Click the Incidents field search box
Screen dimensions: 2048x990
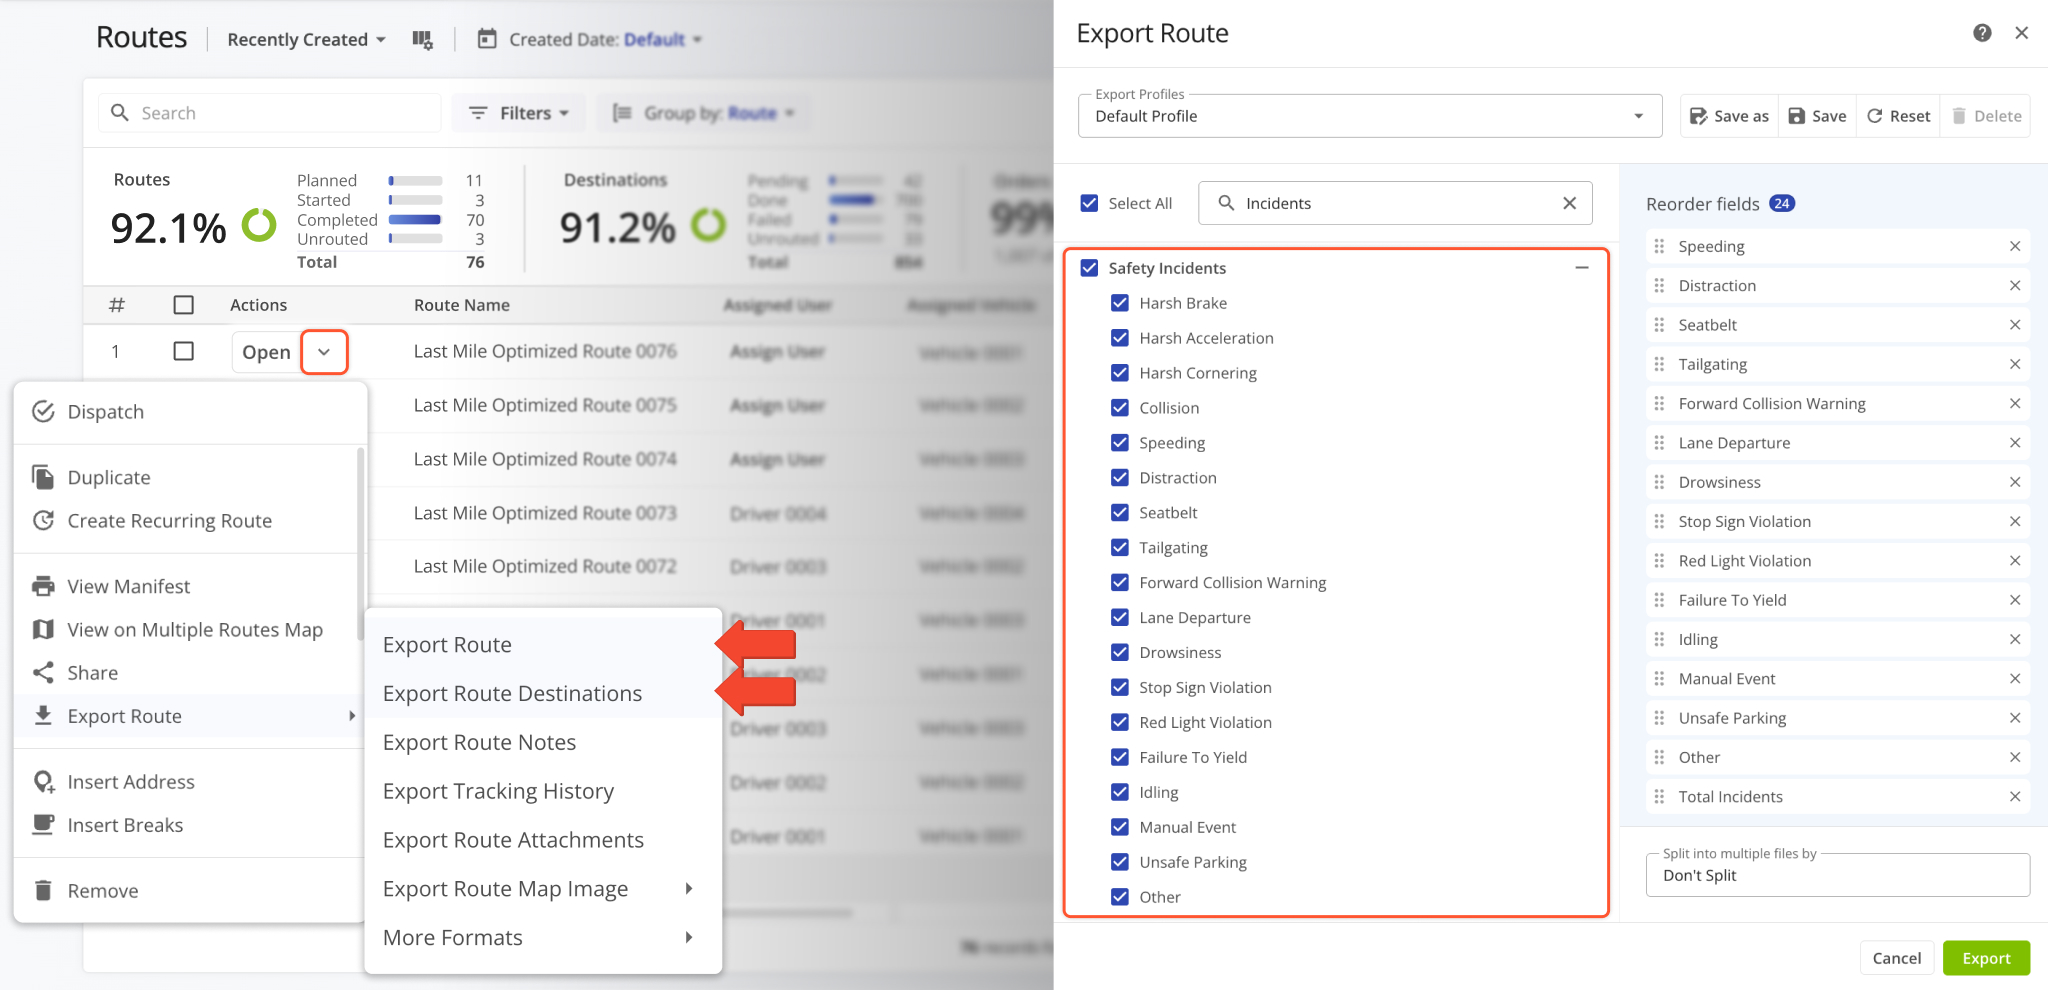tap(1395, 203)
